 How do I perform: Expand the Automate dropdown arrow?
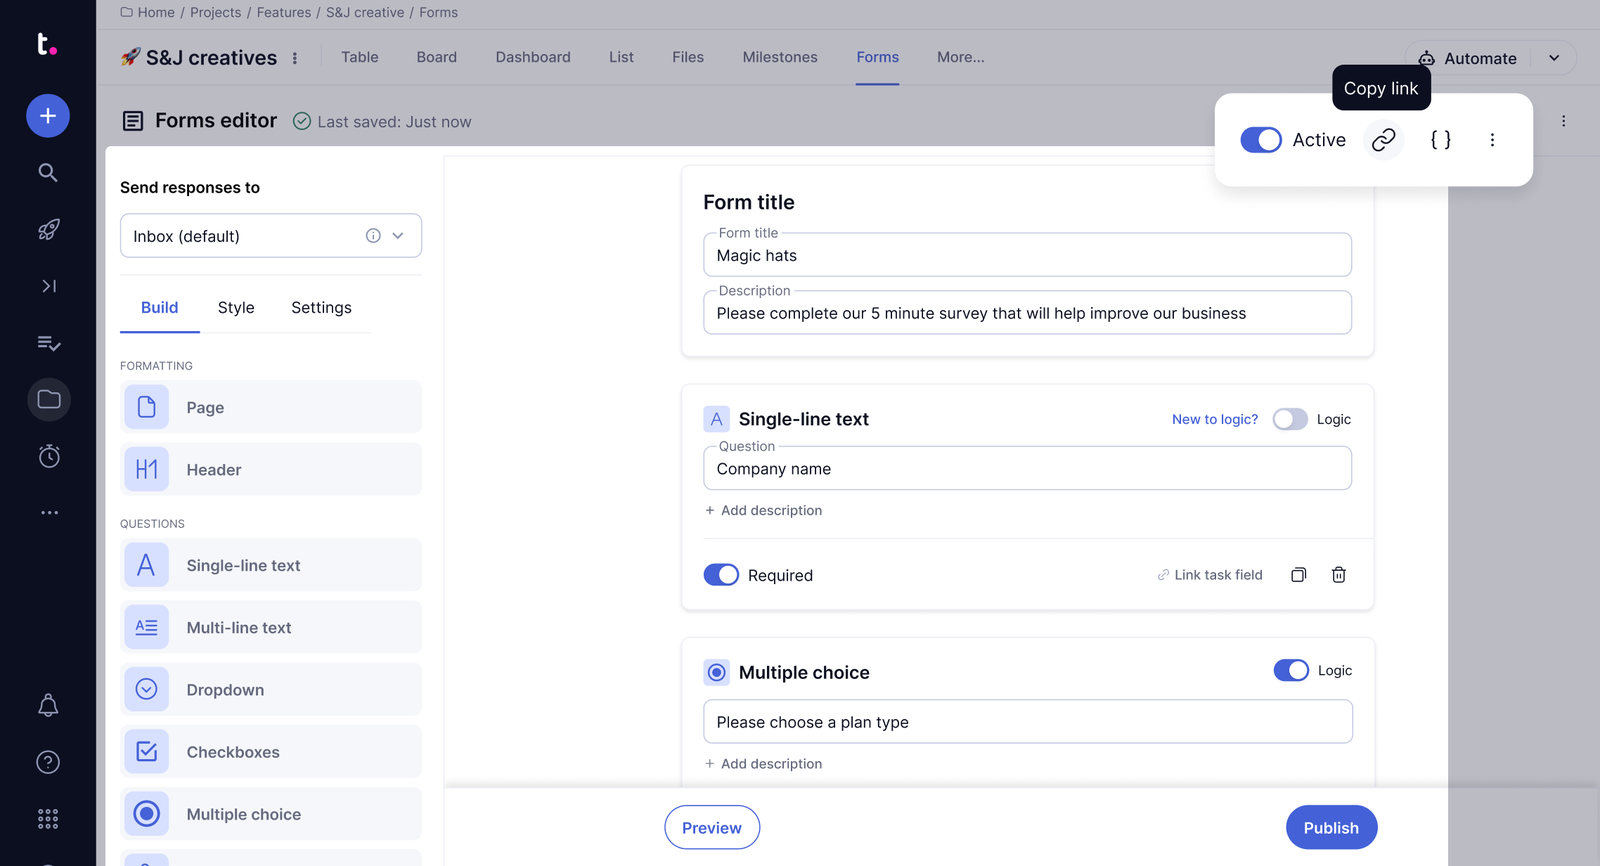pyautogui.click(x=1554, y=58)
